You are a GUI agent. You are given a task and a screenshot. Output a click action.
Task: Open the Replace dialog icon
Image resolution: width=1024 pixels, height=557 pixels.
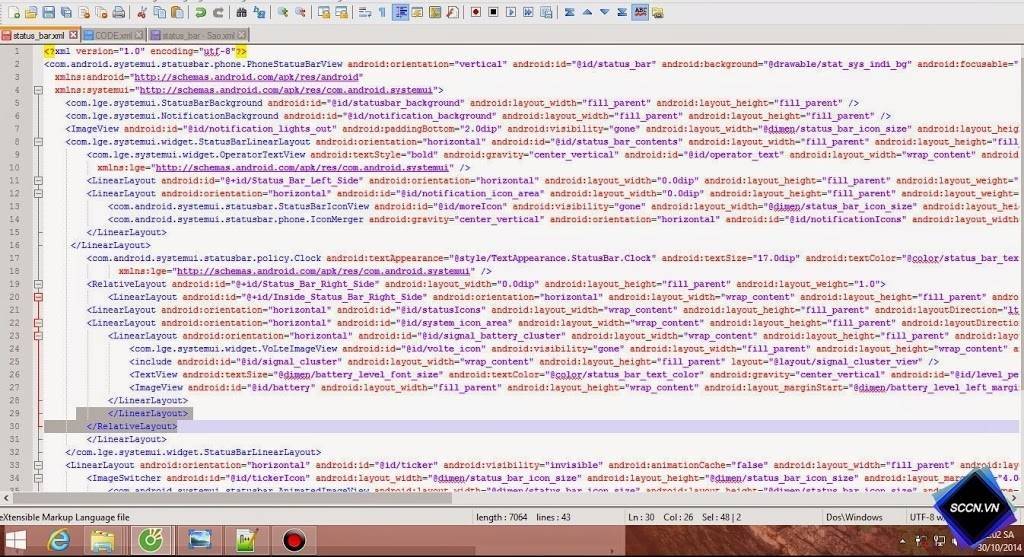pyautogui.click(x=259, y=12)
